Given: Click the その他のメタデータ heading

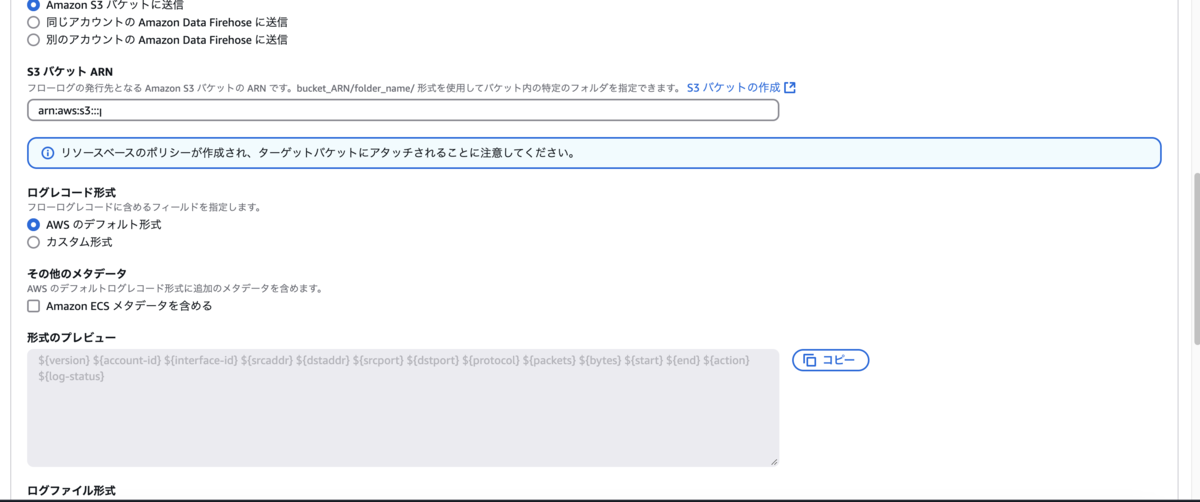Looking at the screenshot, I should click(77, 274).
